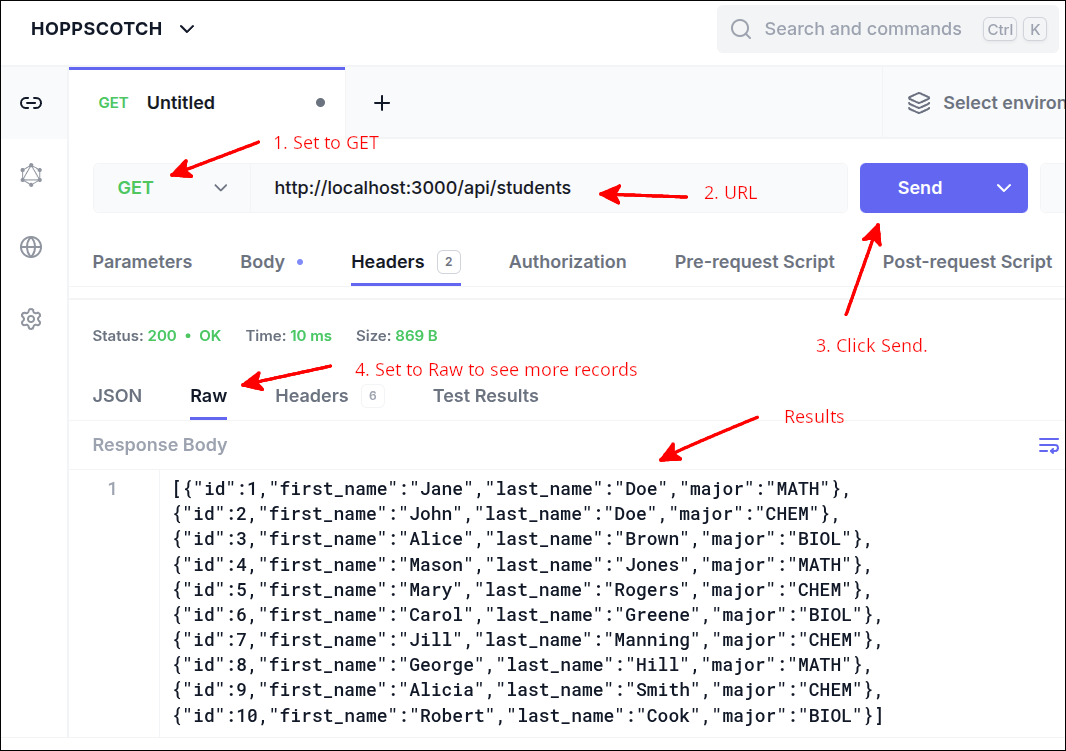Open the GraphQL icon in sidebar

(x=31, y=175)
